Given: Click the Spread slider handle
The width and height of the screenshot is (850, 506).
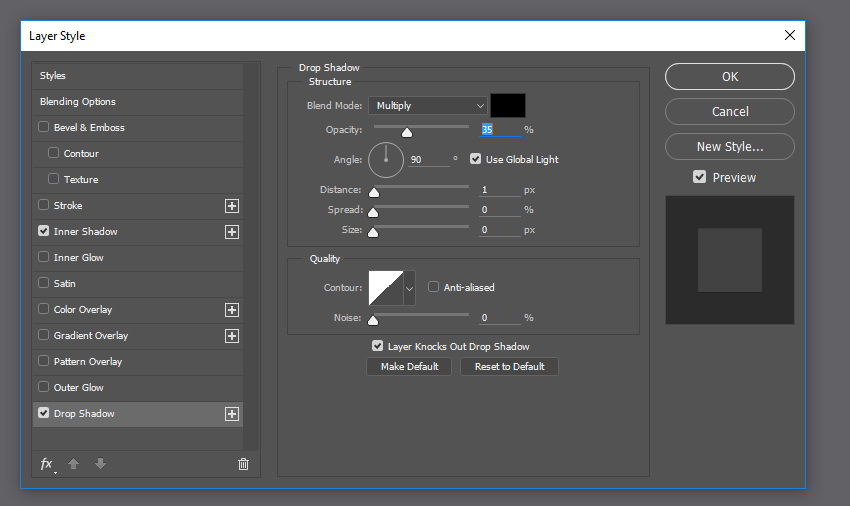Looking at the screenshot, I should tap(373, 212).
